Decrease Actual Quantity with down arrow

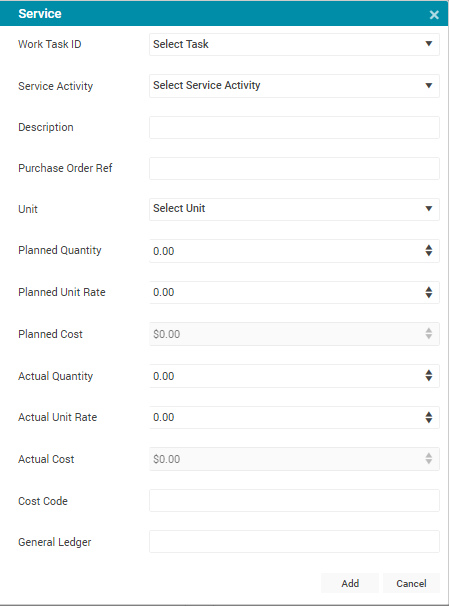coord(429,379)
